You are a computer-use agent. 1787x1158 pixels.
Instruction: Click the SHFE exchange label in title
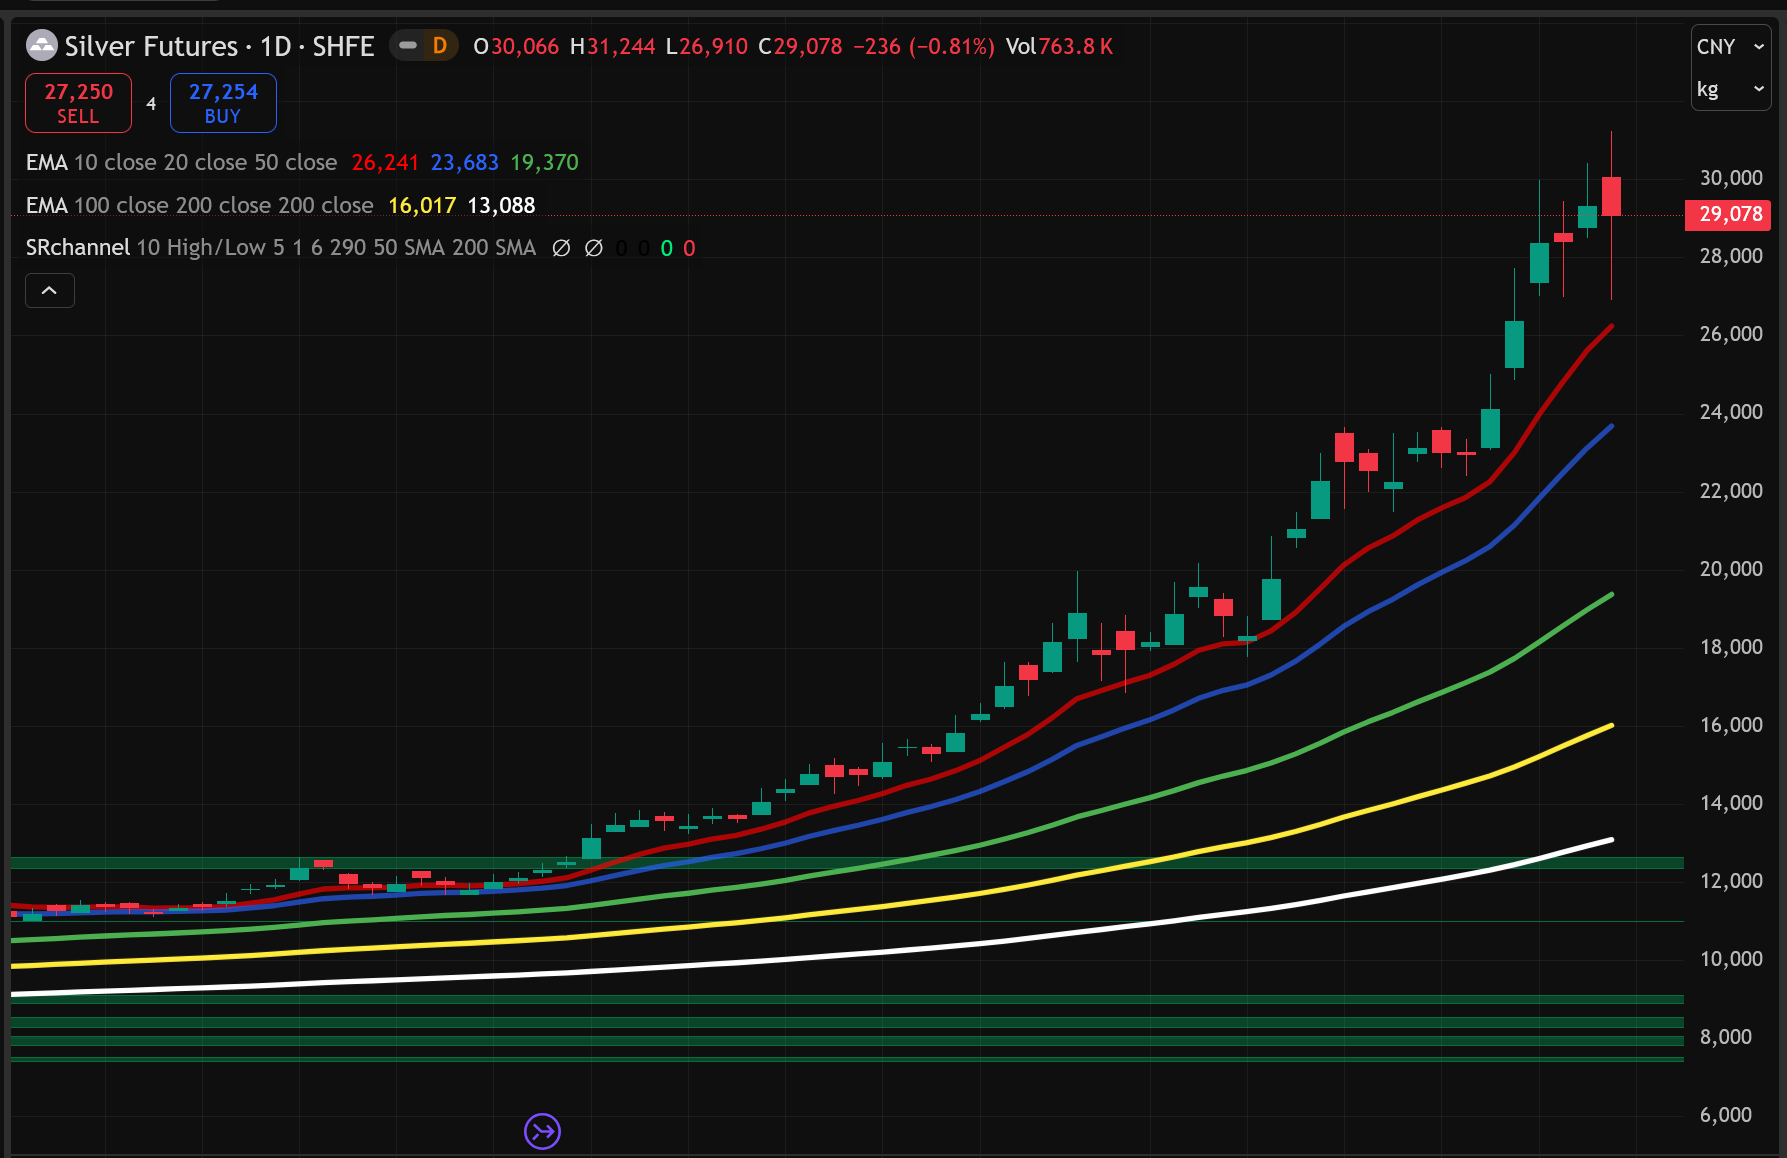point(343,47)
